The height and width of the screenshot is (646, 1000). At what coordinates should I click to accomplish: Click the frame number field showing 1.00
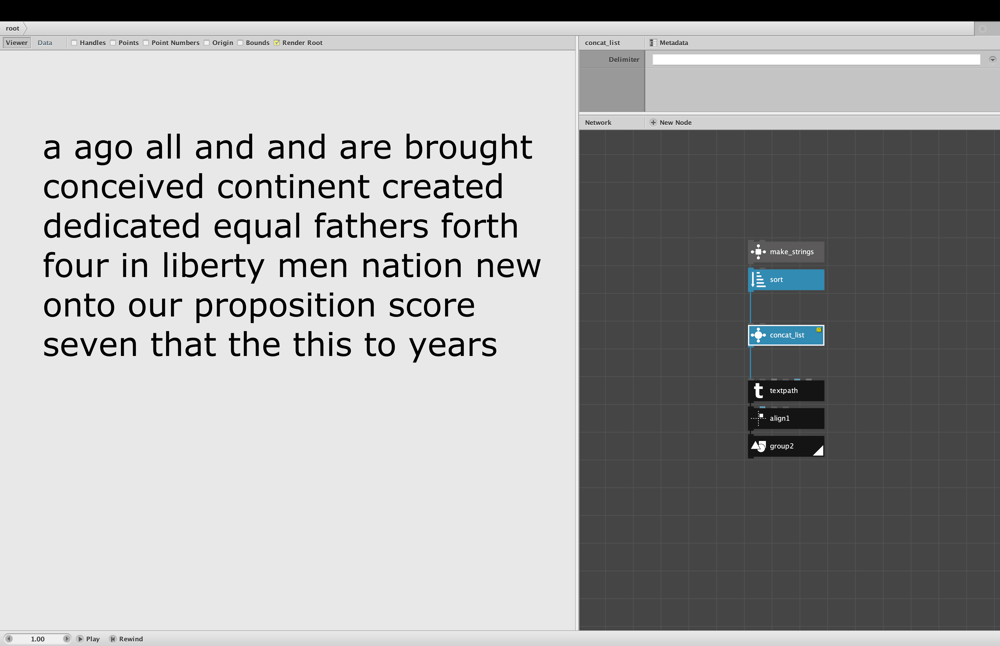point(38,638)
